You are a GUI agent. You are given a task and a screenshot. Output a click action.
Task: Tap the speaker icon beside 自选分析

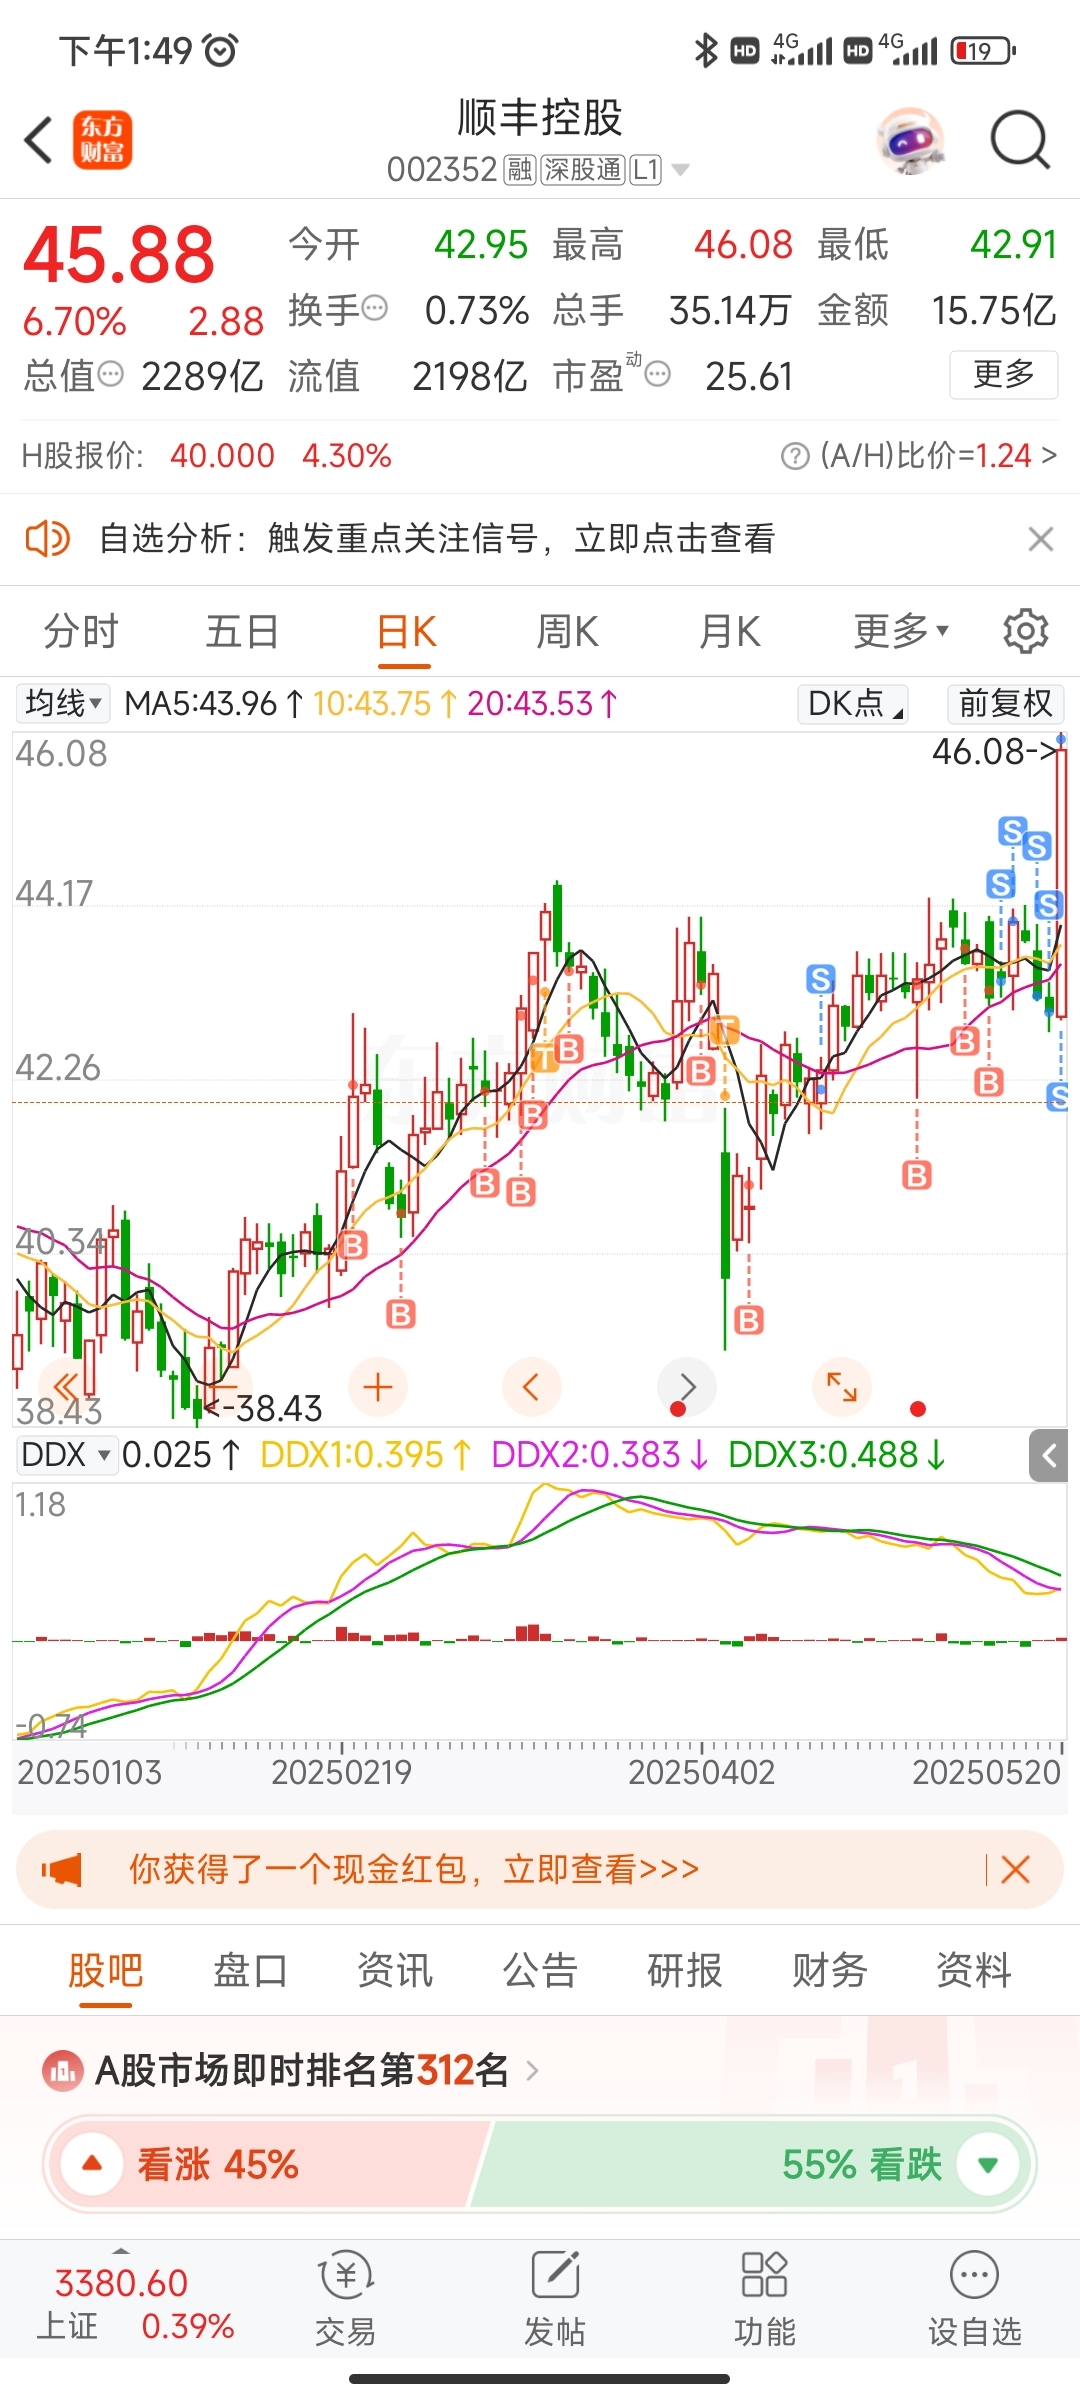[47, 539]
